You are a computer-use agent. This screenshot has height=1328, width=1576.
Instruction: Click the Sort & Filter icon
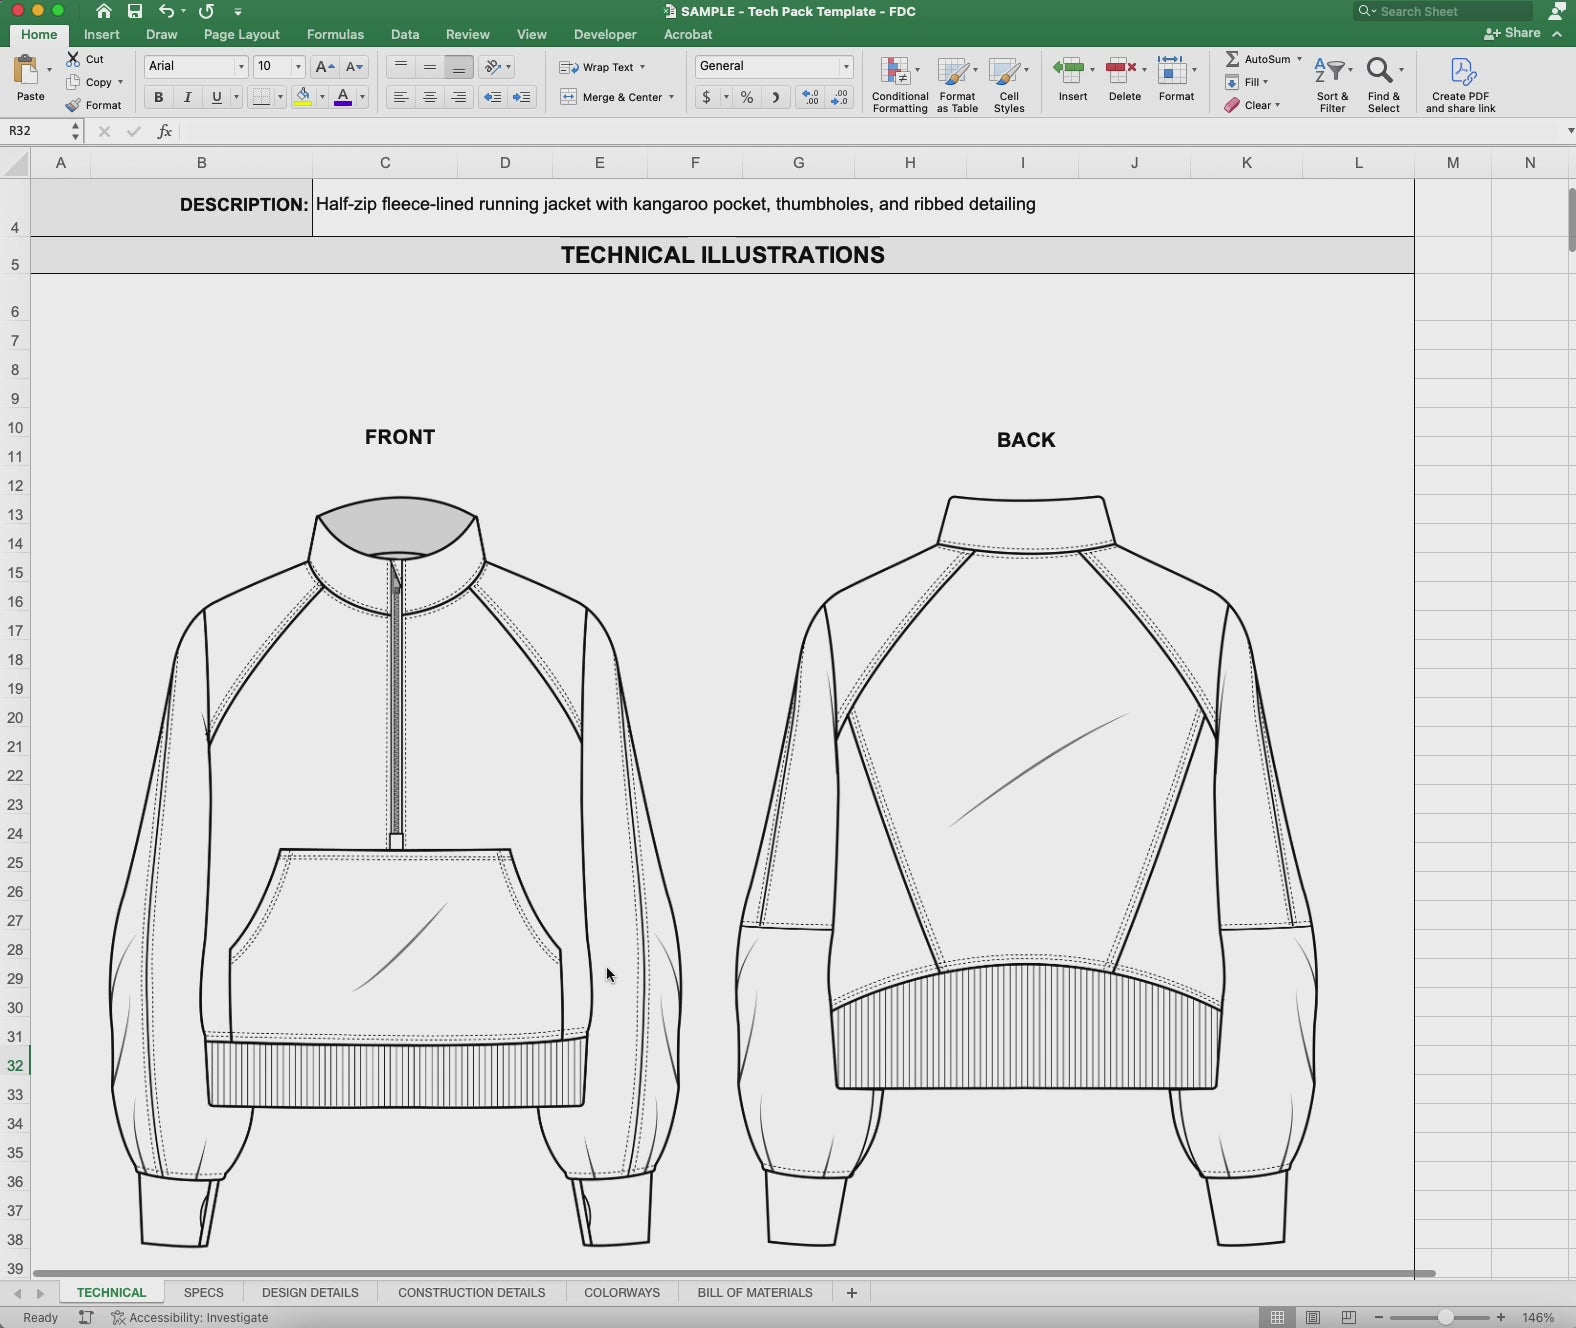(x=1332, y=72)
